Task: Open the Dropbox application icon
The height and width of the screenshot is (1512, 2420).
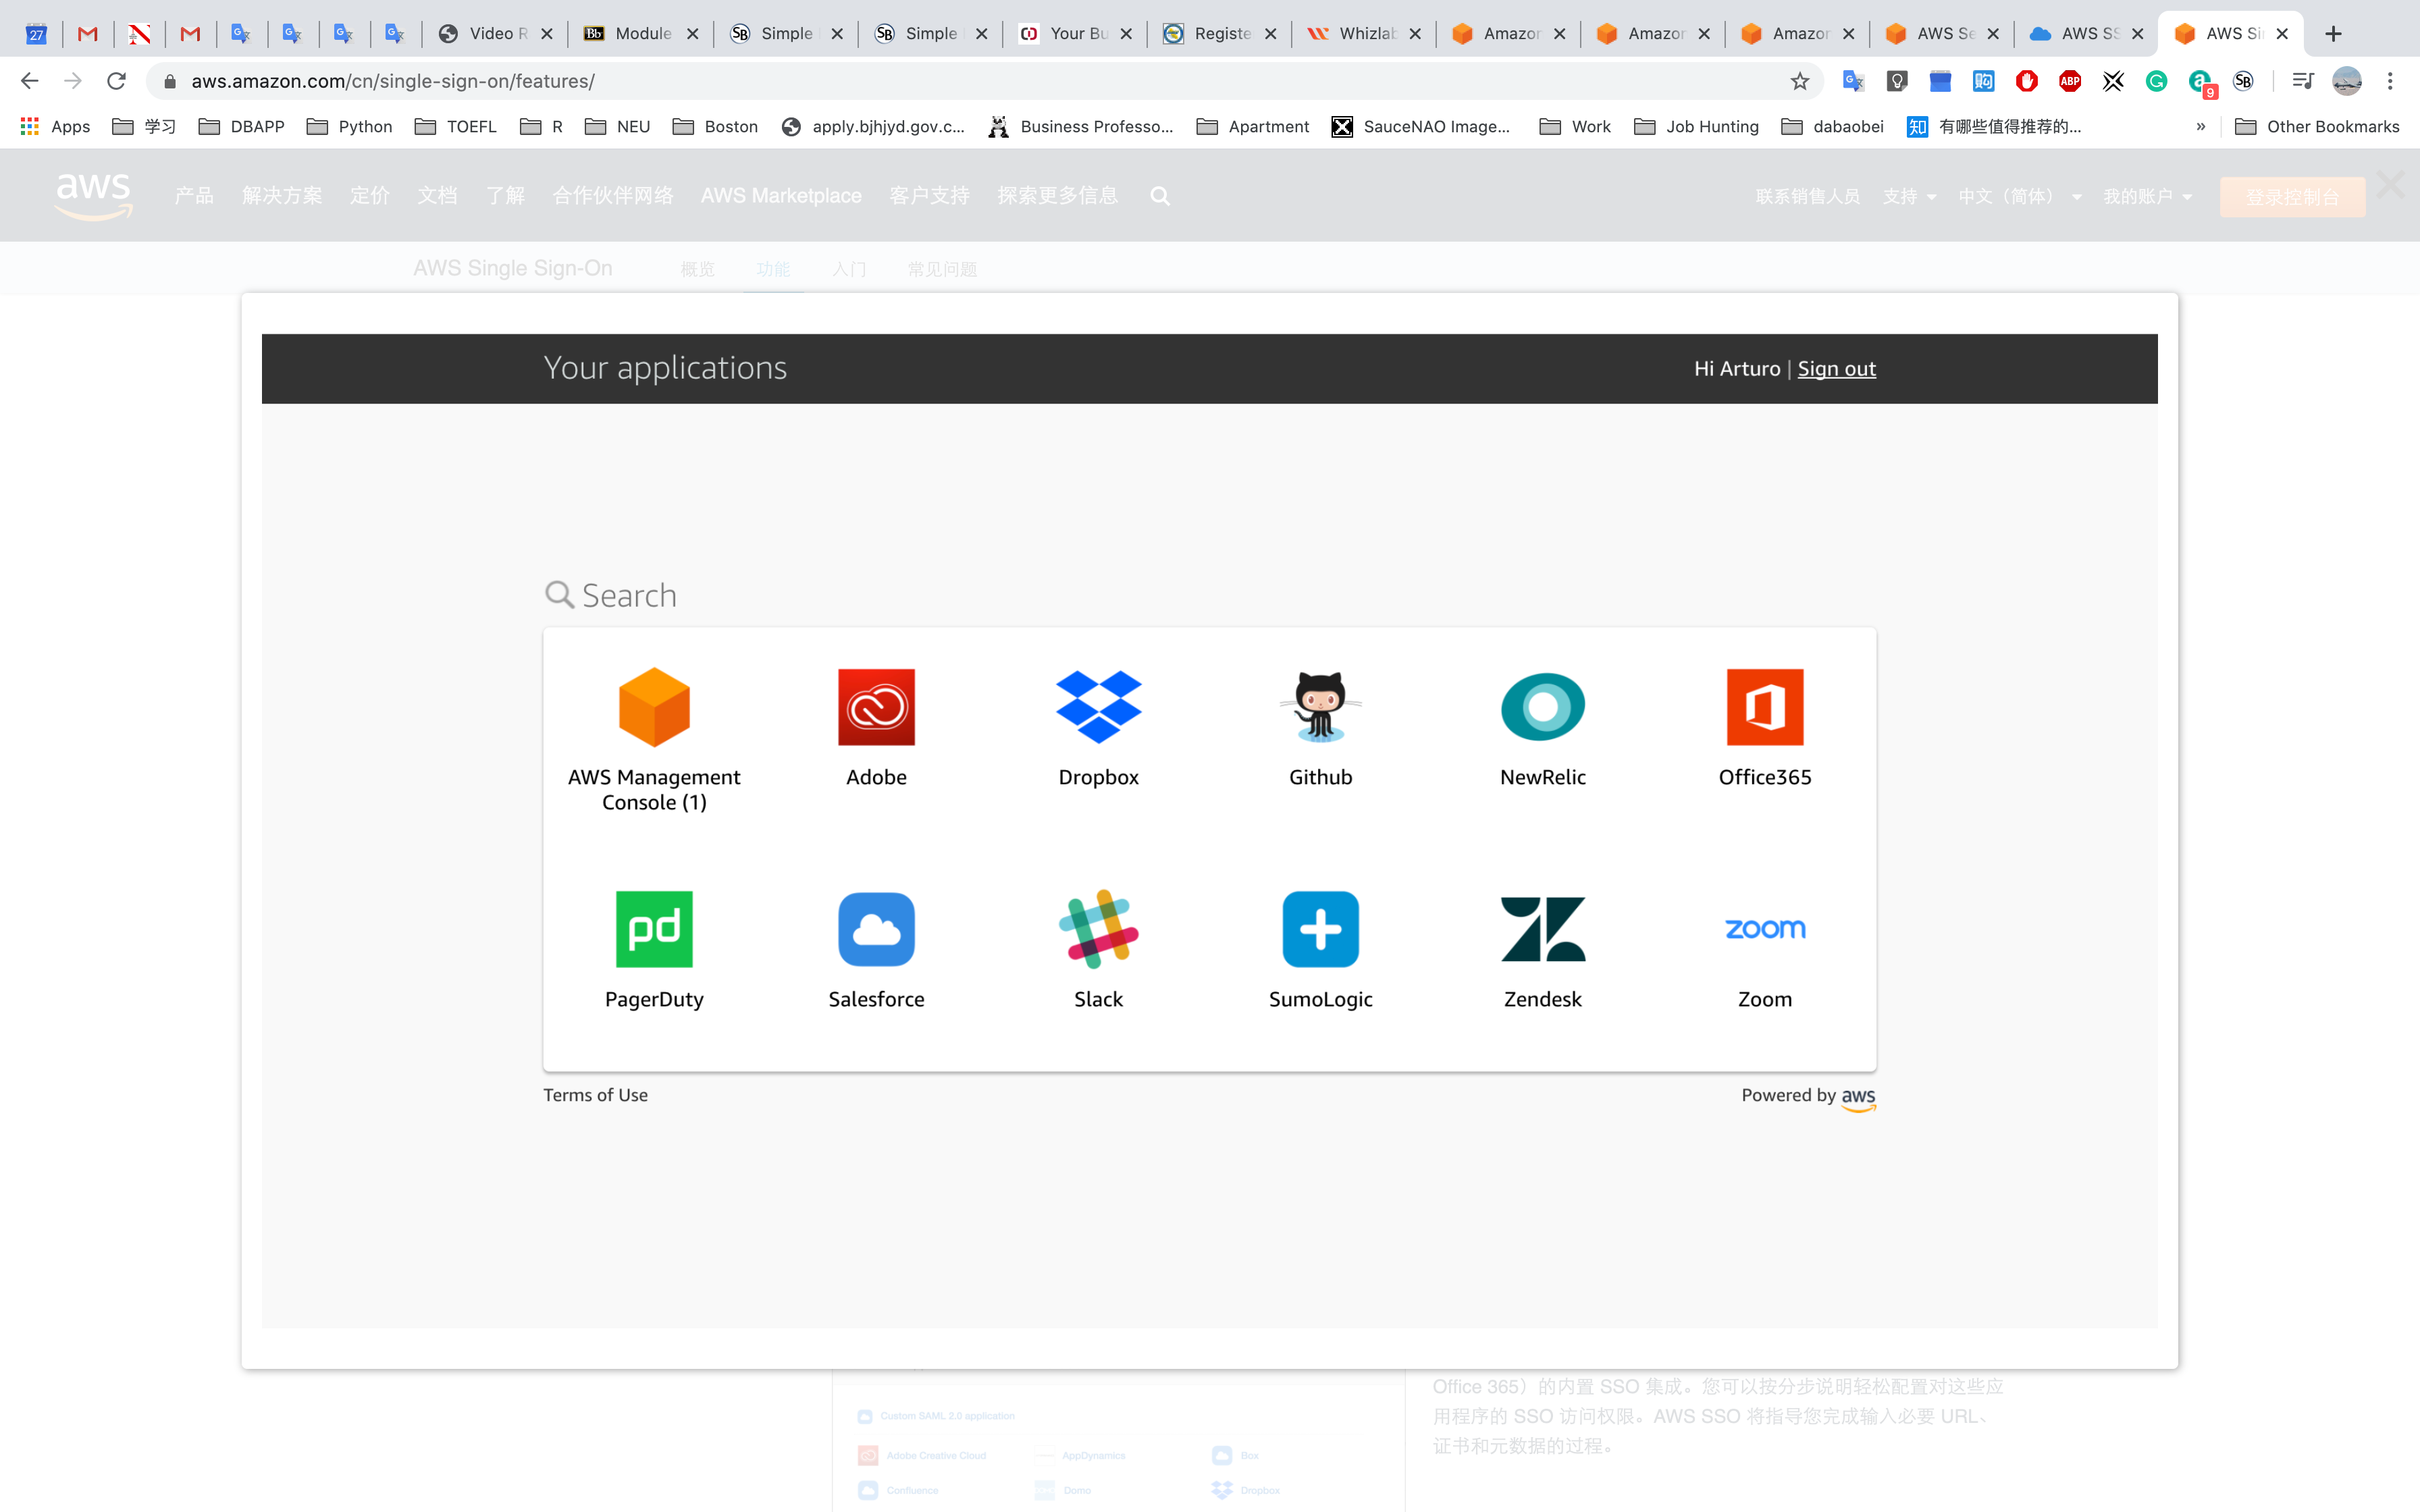Action: 1098,707
